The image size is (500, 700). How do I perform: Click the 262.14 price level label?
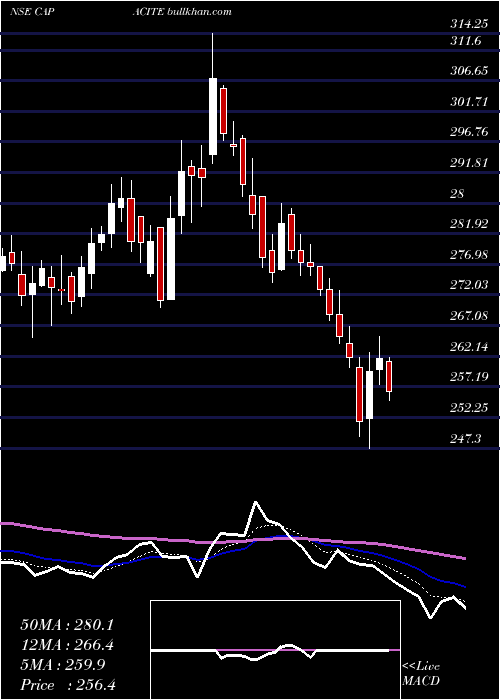pos(468,347)
